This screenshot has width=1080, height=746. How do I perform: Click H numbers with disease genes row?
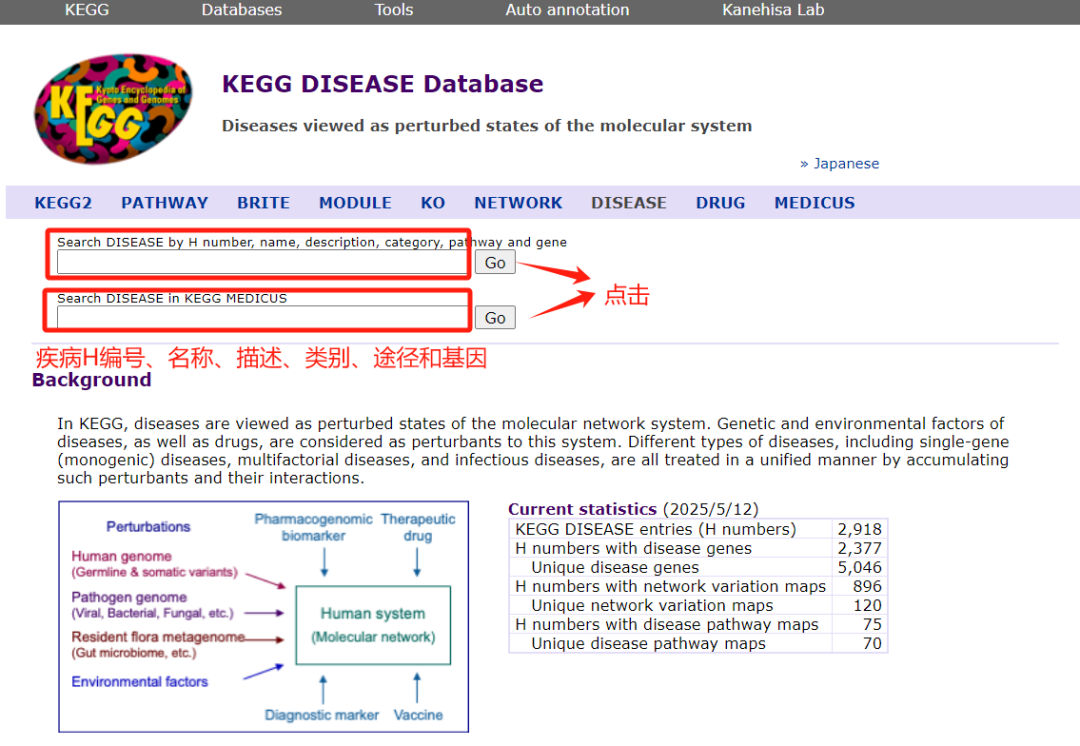pyautogui.click(x=634, y=548)
